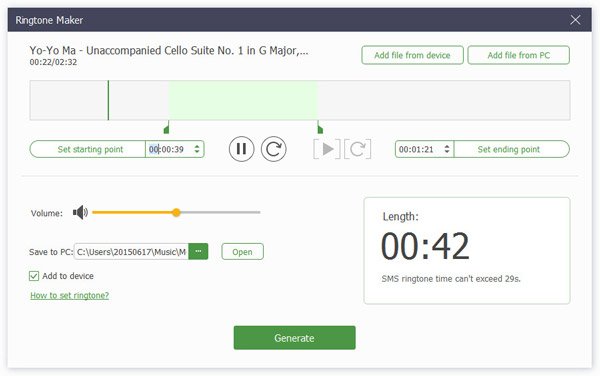This screenshot has height=376, width=600.
Task: Click Add file from PC
Action: coord(518,55)
